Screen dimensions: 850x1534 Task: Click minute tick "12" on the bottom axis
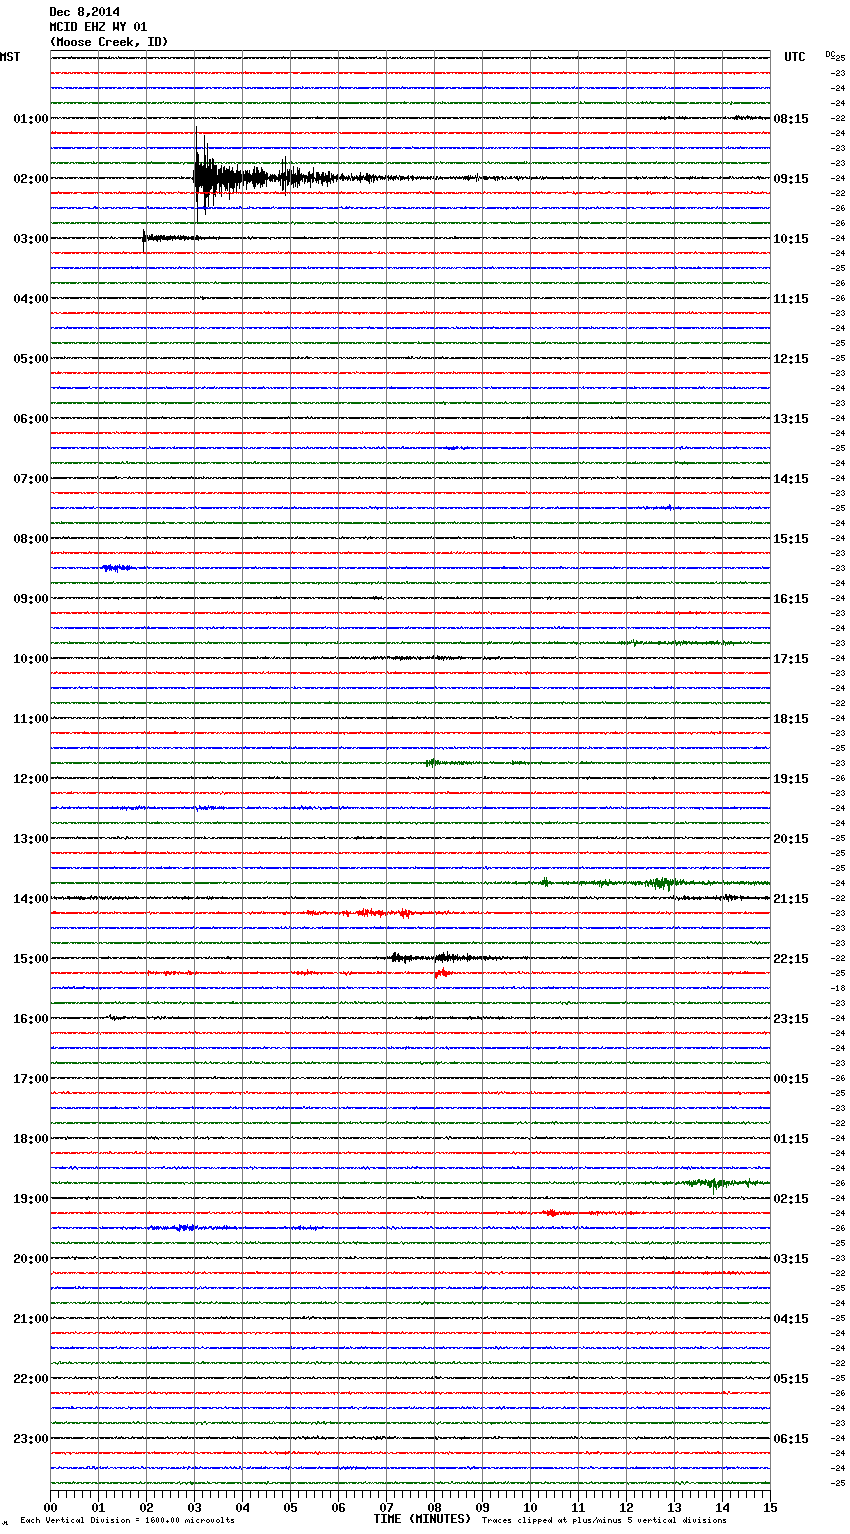point(626,1507)
